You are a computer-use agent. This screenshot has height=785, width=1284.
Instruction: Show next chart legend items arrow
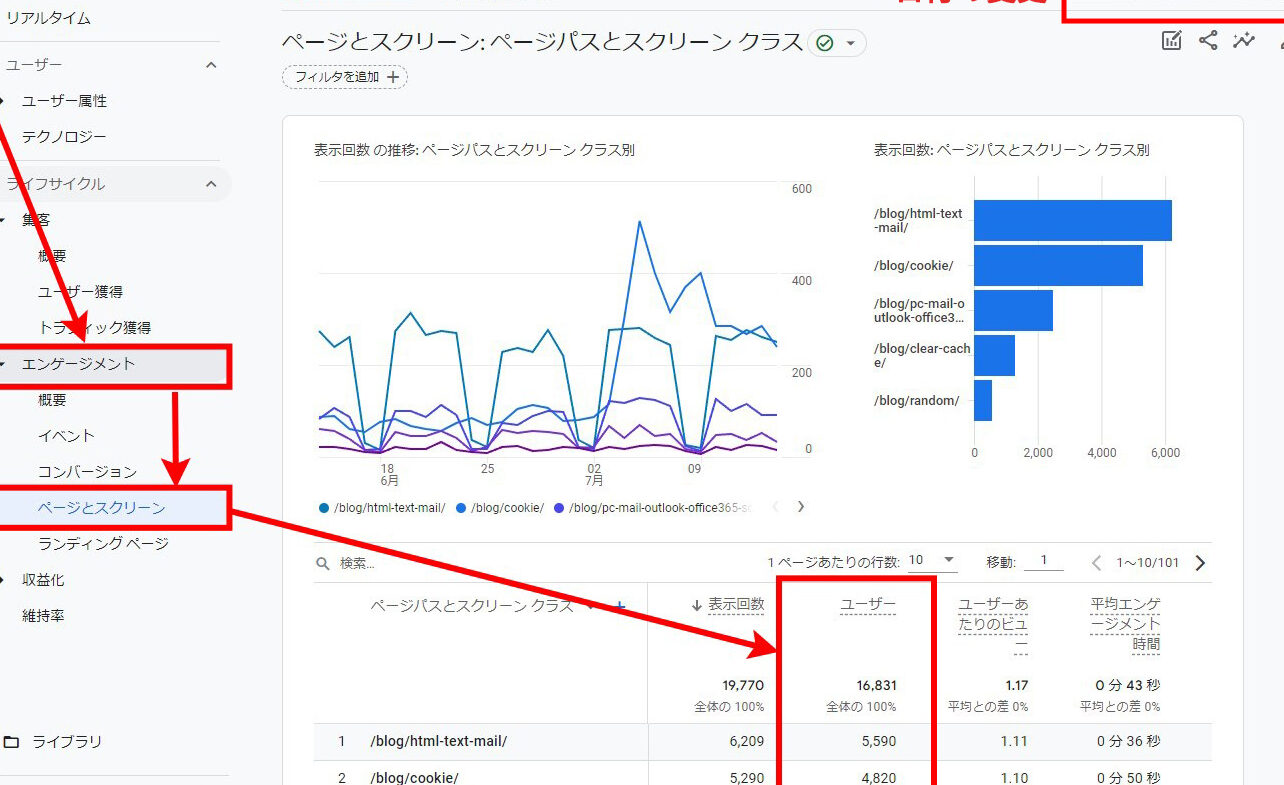800,507
